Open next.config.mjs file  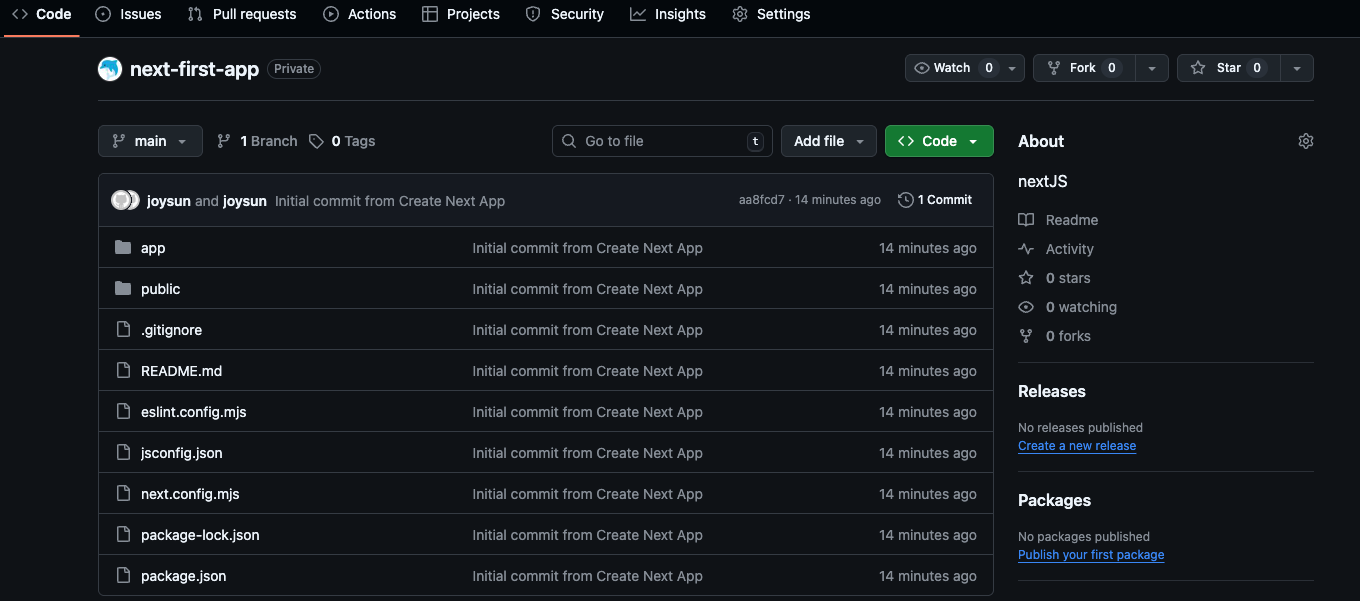tap(190, 494)
